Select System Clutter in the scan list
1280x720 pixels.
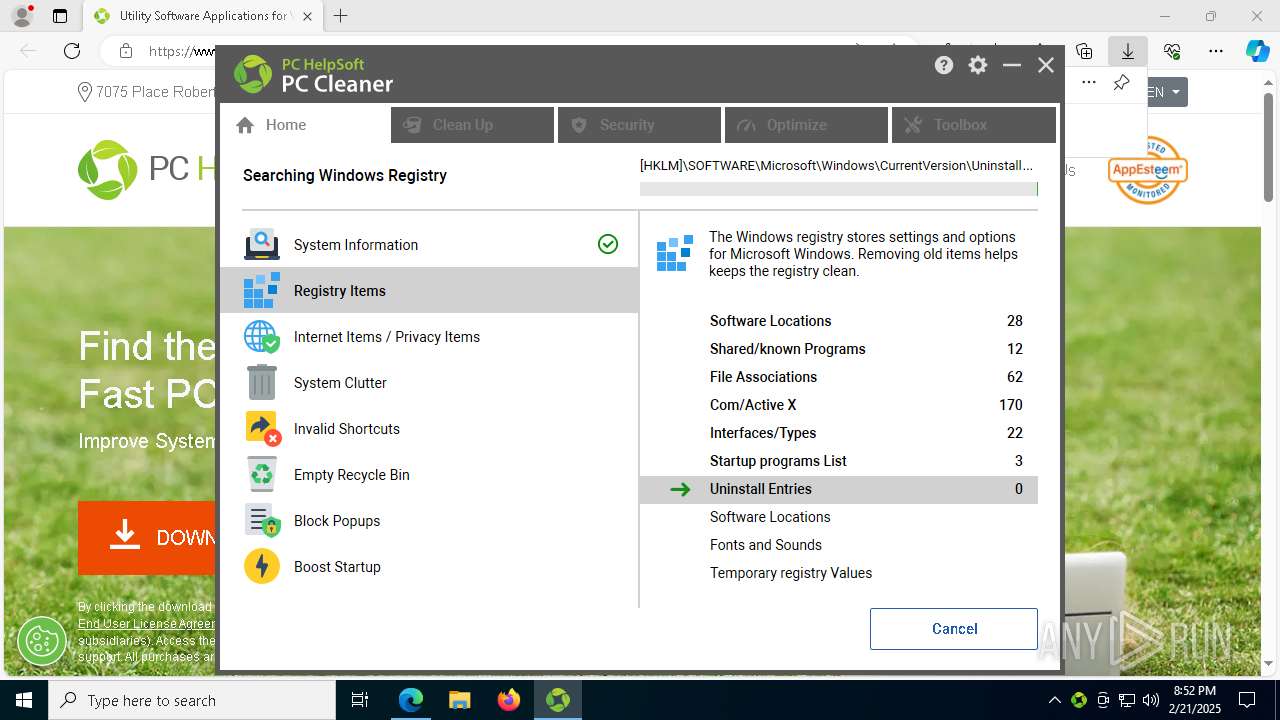429,383
